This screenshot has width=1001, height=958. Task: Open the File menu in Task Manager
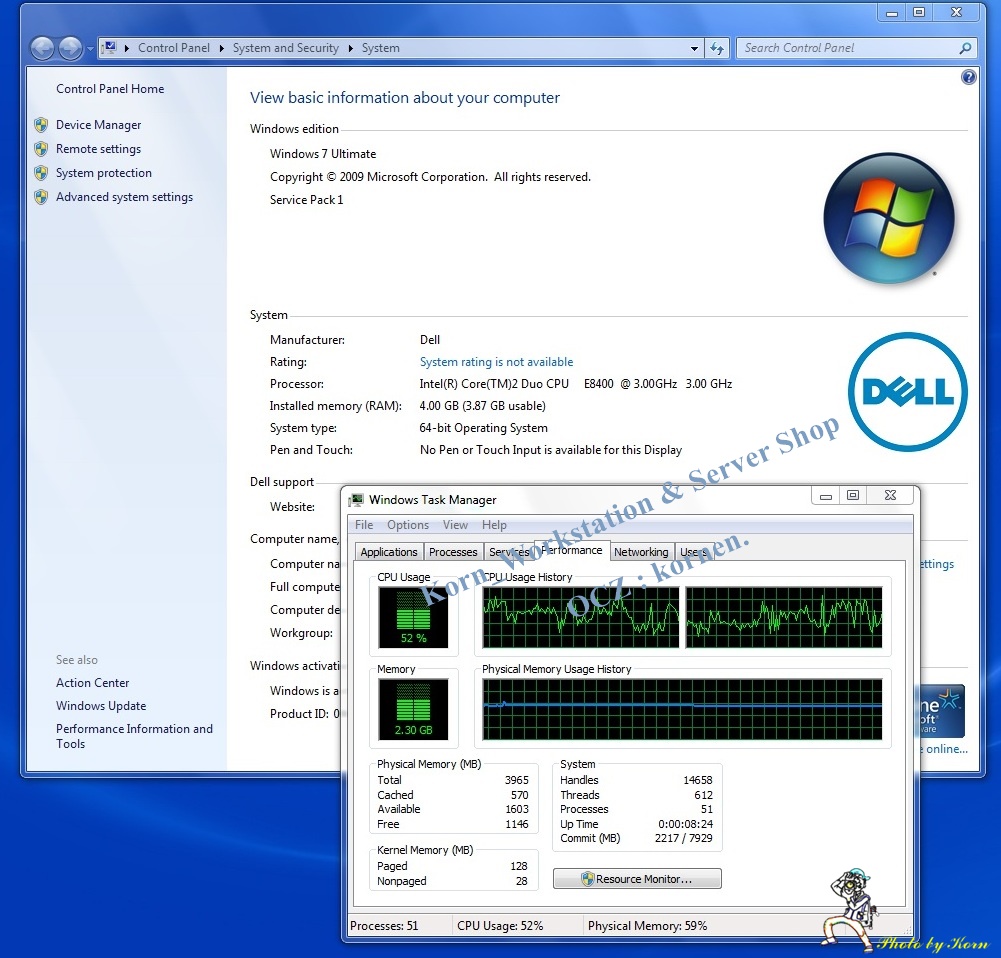coord(364,525)
